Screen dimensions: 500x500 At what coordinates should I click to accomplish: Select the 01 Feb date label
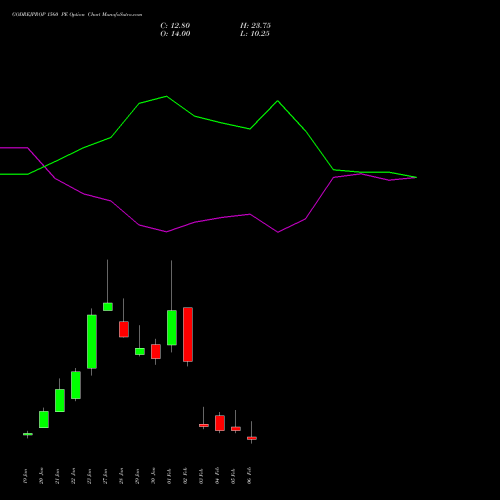170,476
